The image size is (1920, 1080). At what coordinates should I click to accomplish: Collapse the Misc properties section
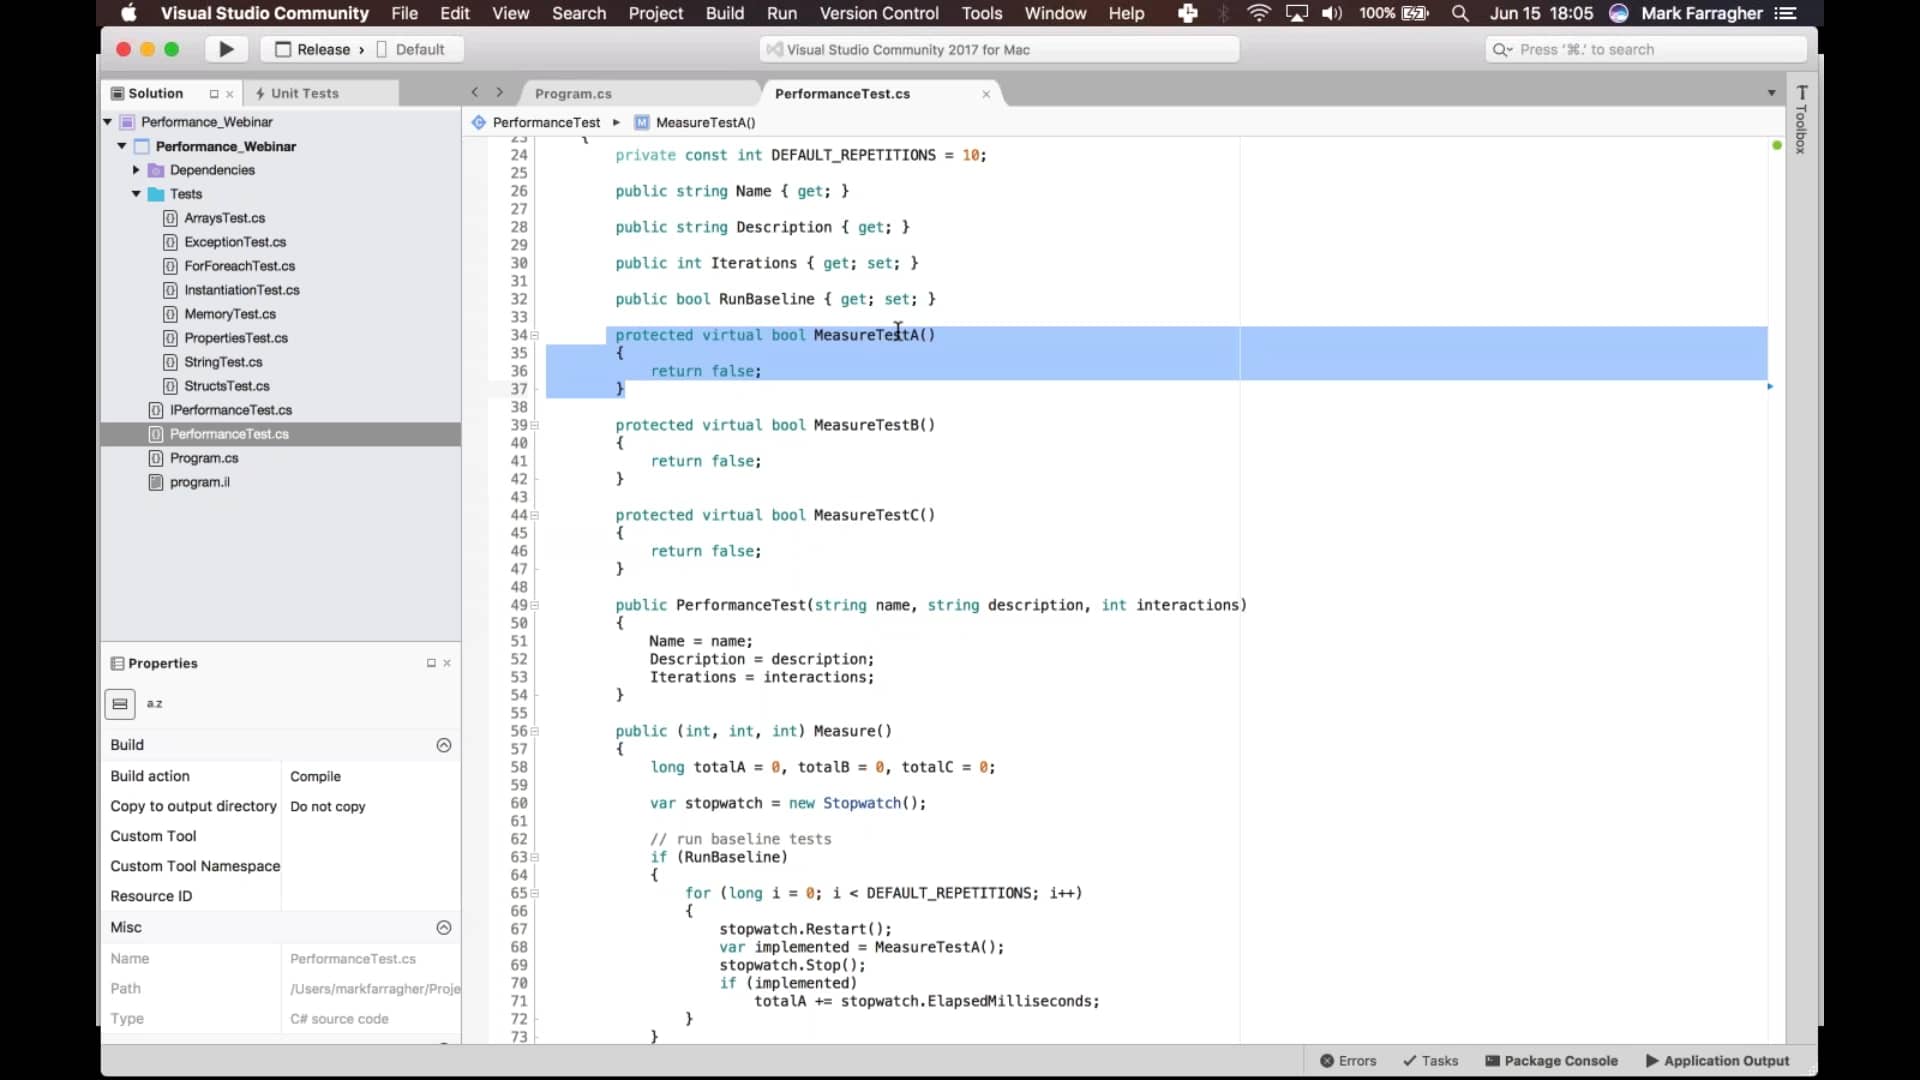(444, 927)
